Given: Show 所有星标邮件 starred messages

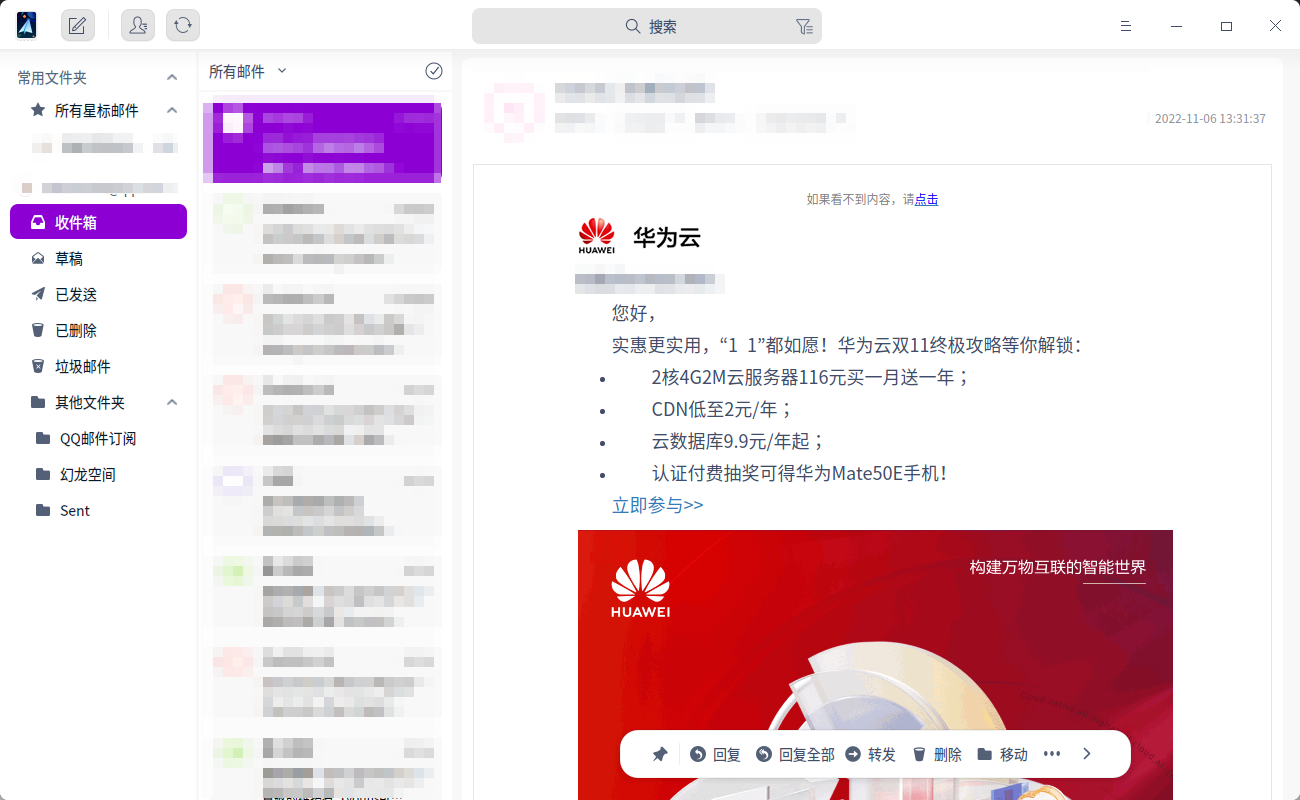Looking at the screenshot, I should 96,110.
